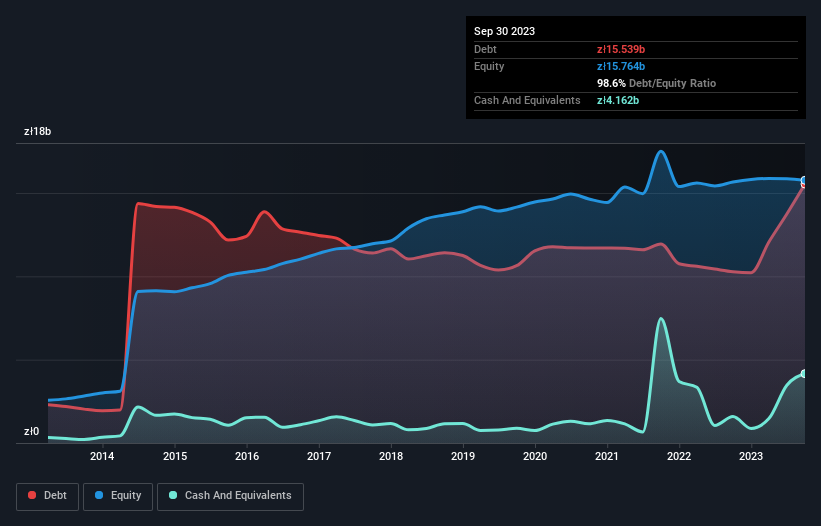821x526 pixels.
Task: Click the 2021 x-axis label
Action: (x=607, y=456)
